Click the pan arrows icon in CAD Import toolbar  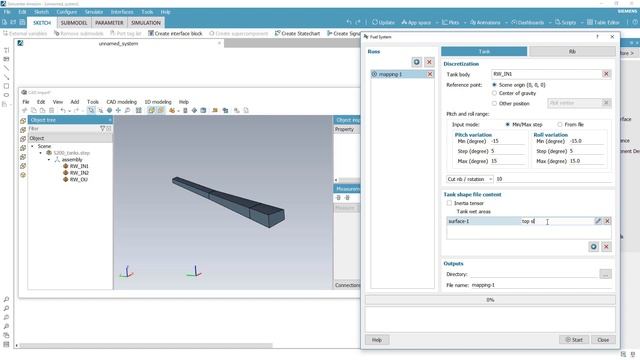(118, 110)
